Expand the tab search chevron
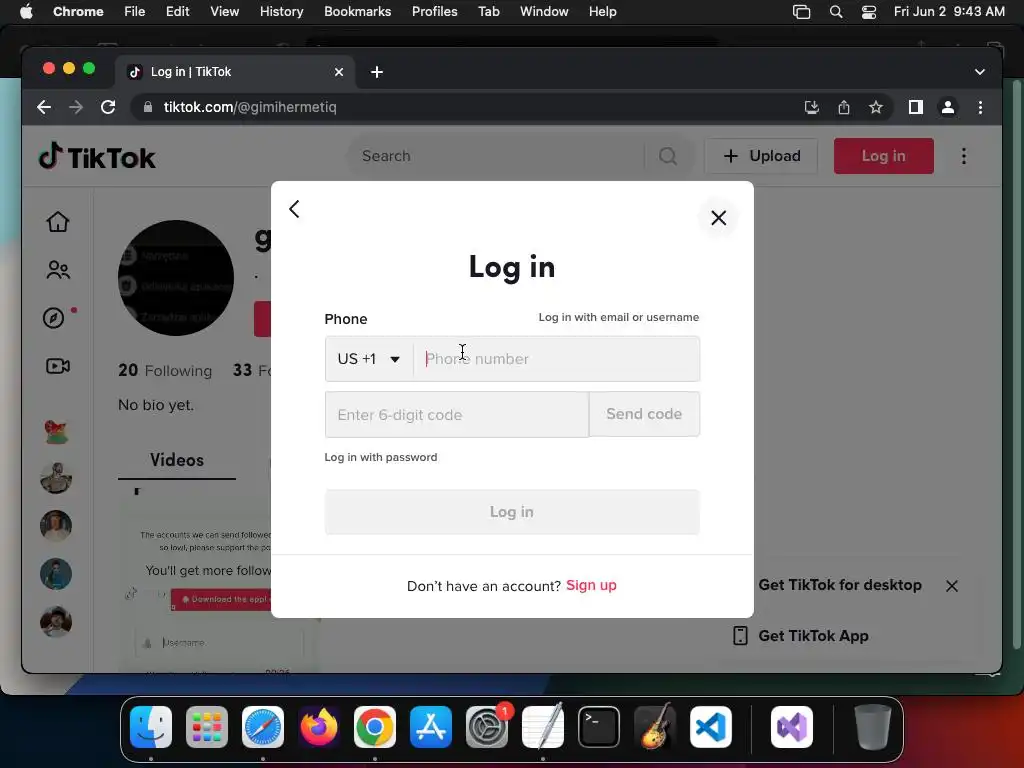 pyautogui.click(x=980, y=72)
